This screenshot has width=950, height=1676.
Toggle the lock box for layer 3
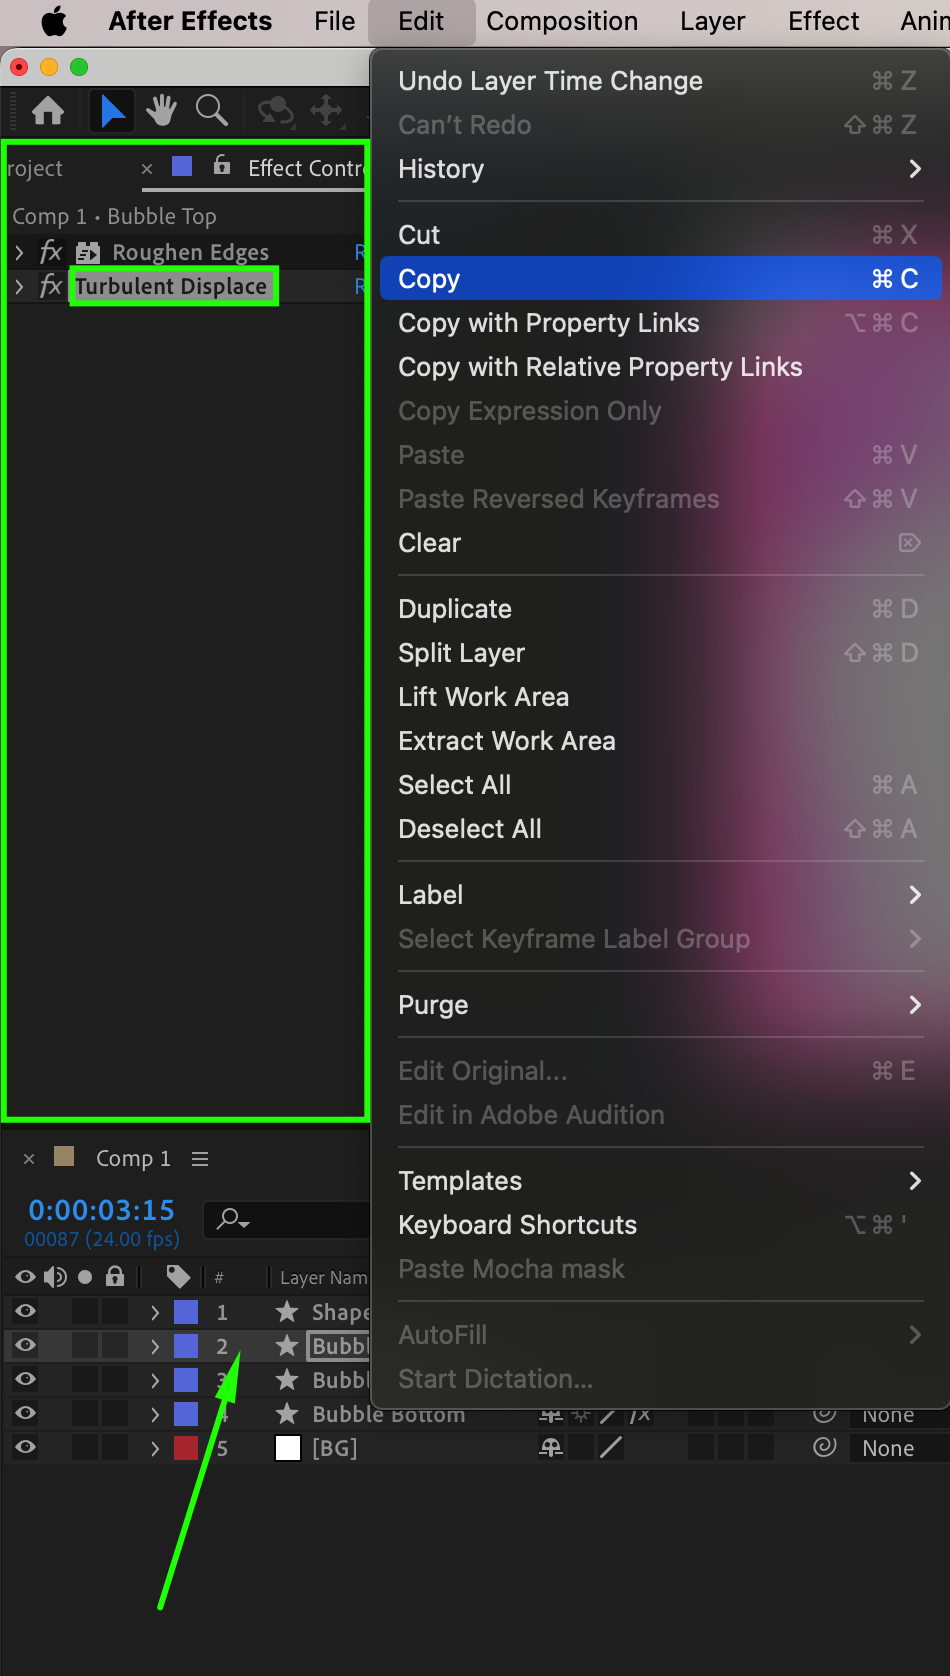[116, 1380]
